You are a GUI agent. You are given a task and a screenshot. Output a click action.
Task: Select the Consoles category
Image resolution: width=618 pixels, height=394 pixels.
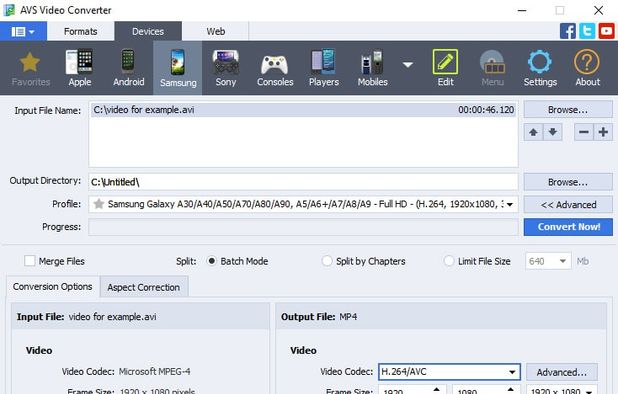[275, 69]
